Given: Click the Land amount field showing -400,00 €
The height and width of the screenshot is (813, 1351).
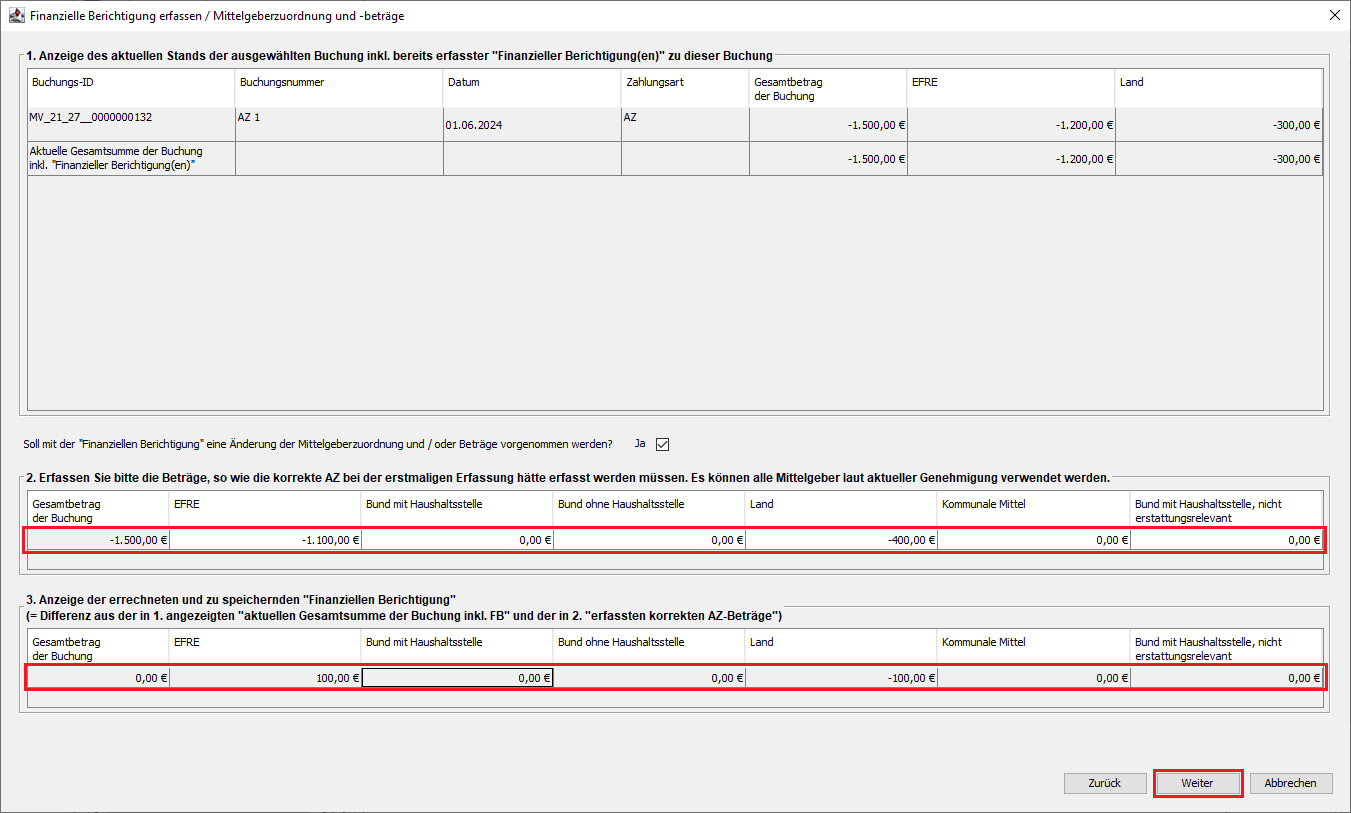Looking at the screenshot, I should [841, 540].
